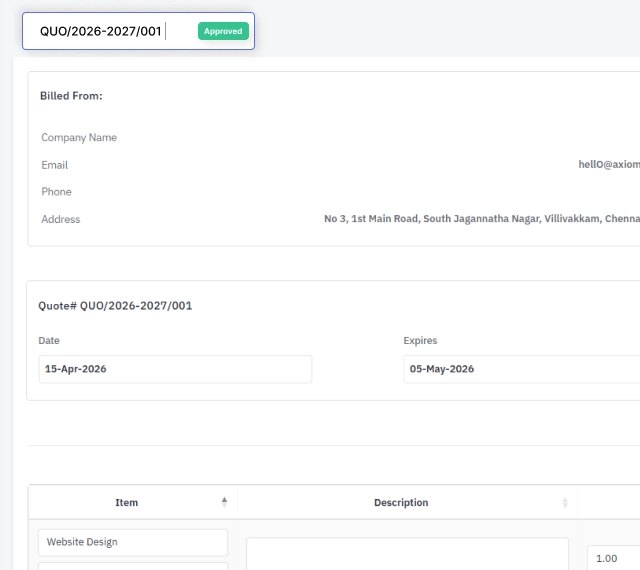Select the address text No 3, 1st Main Road
Viewport: 640px width, 570px height.
coord(371,219)
